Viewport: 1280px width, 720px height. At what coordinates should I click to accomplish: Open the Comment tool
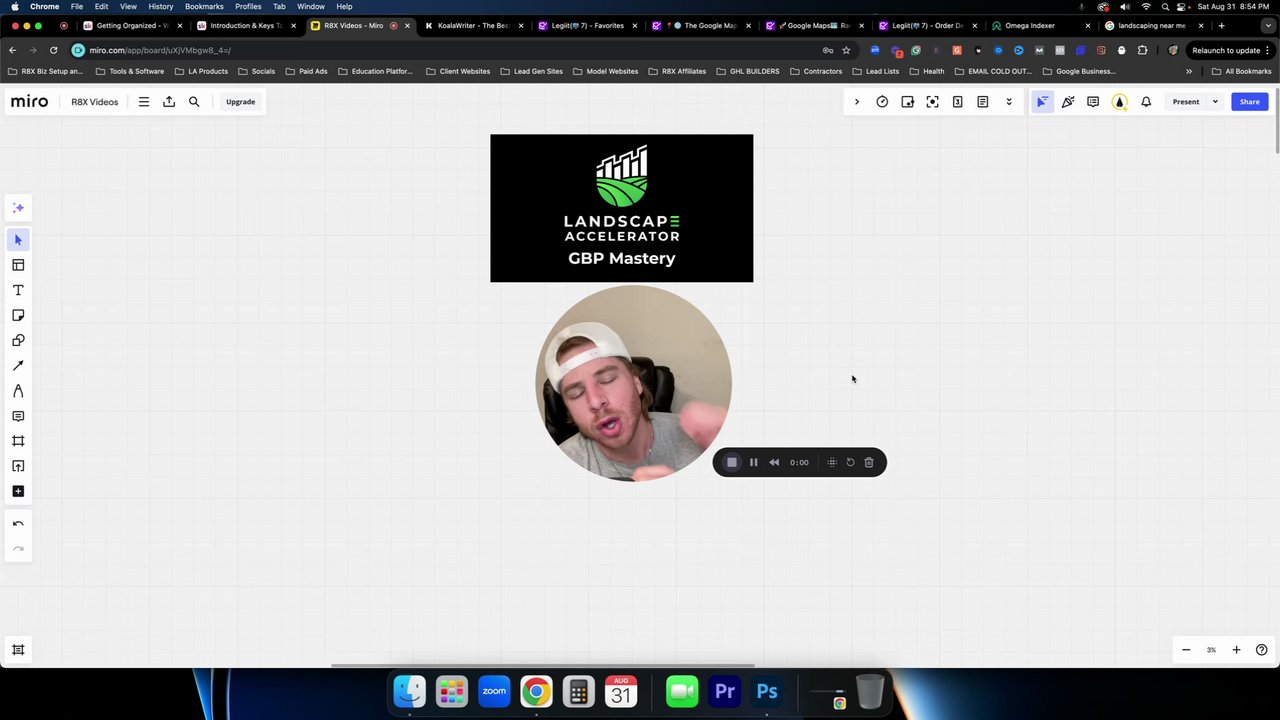click(x=18, y=416)
